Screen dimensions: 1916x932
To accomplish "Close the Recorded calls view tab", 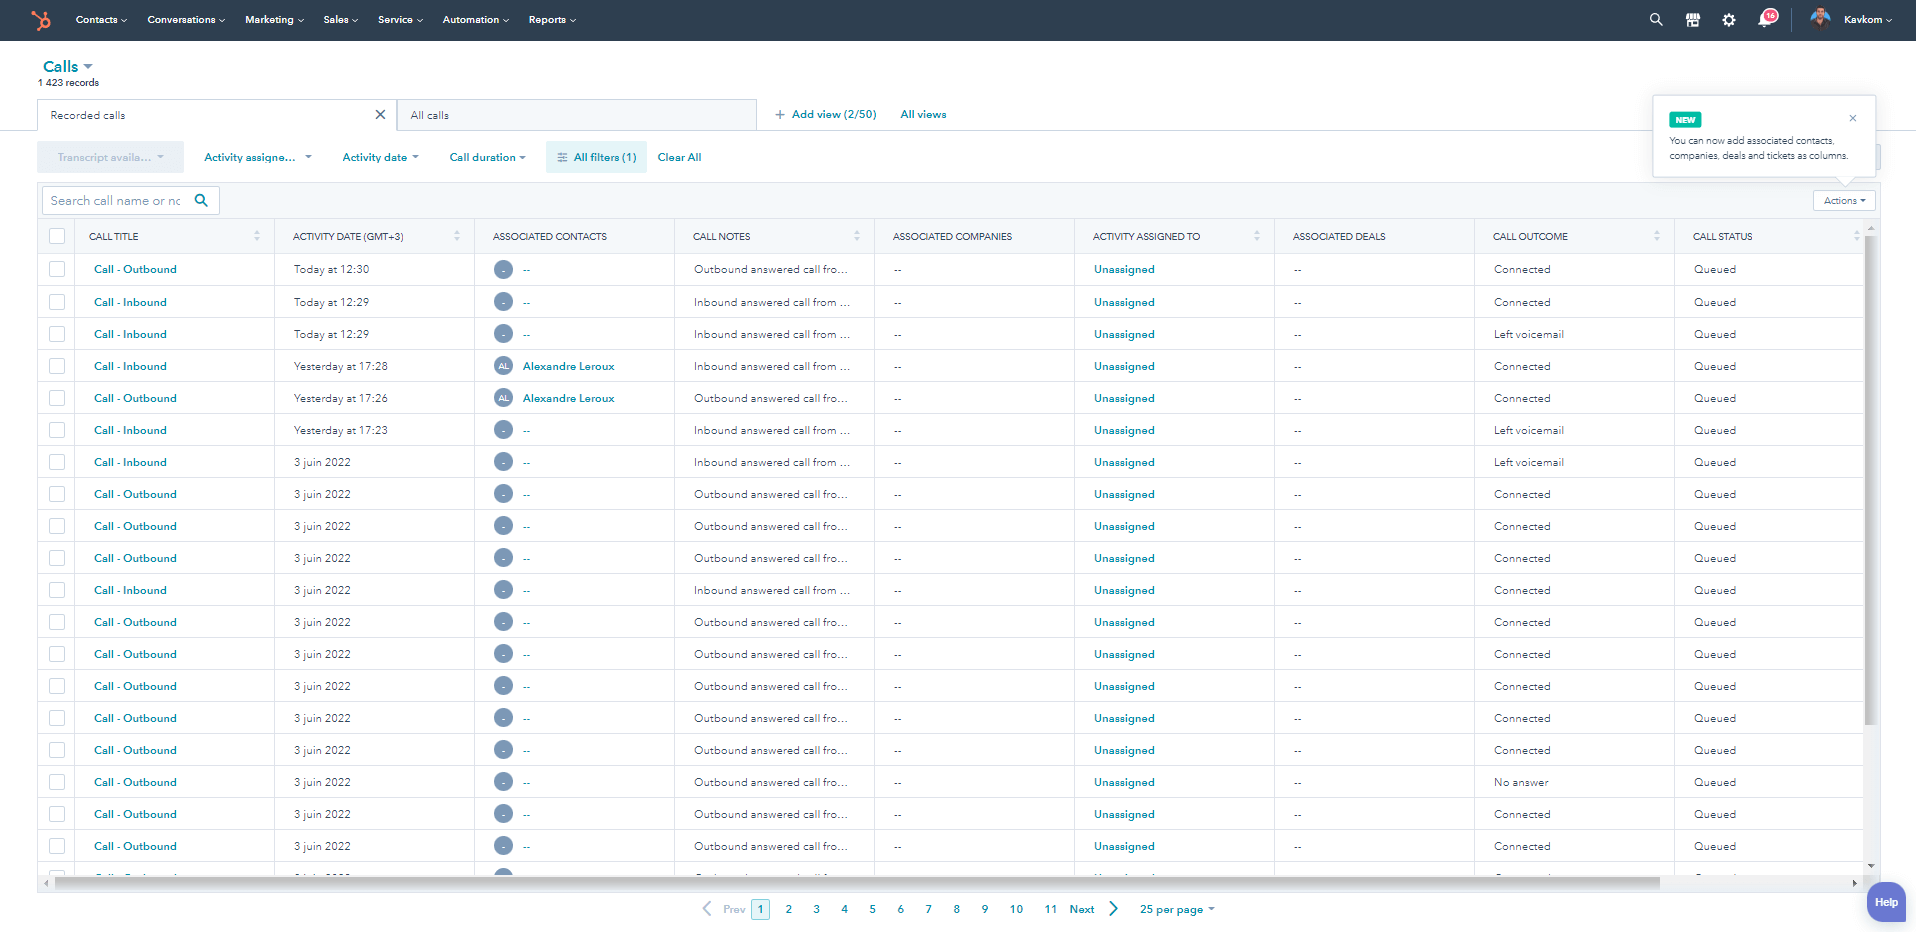I will click(x=380, y=115).
